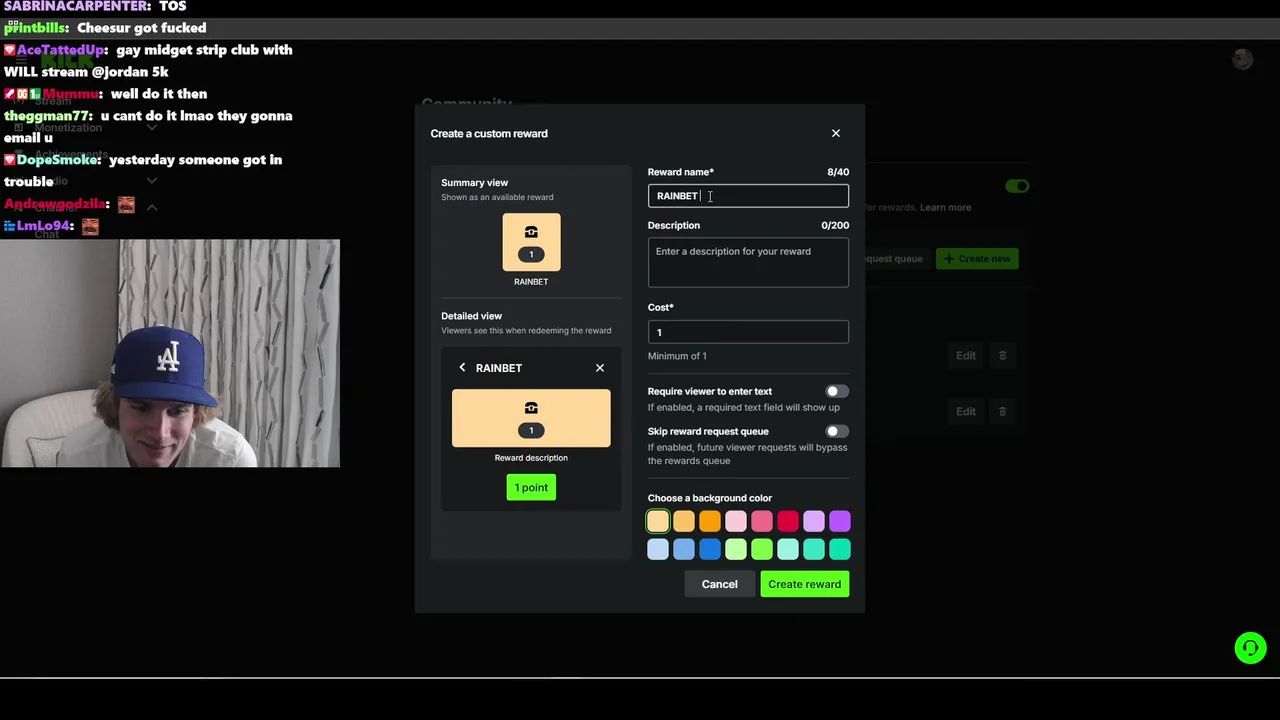Screen dimensions: 1280x720
Task: Click the "8/40" character counter
Action: pos(838,172)
